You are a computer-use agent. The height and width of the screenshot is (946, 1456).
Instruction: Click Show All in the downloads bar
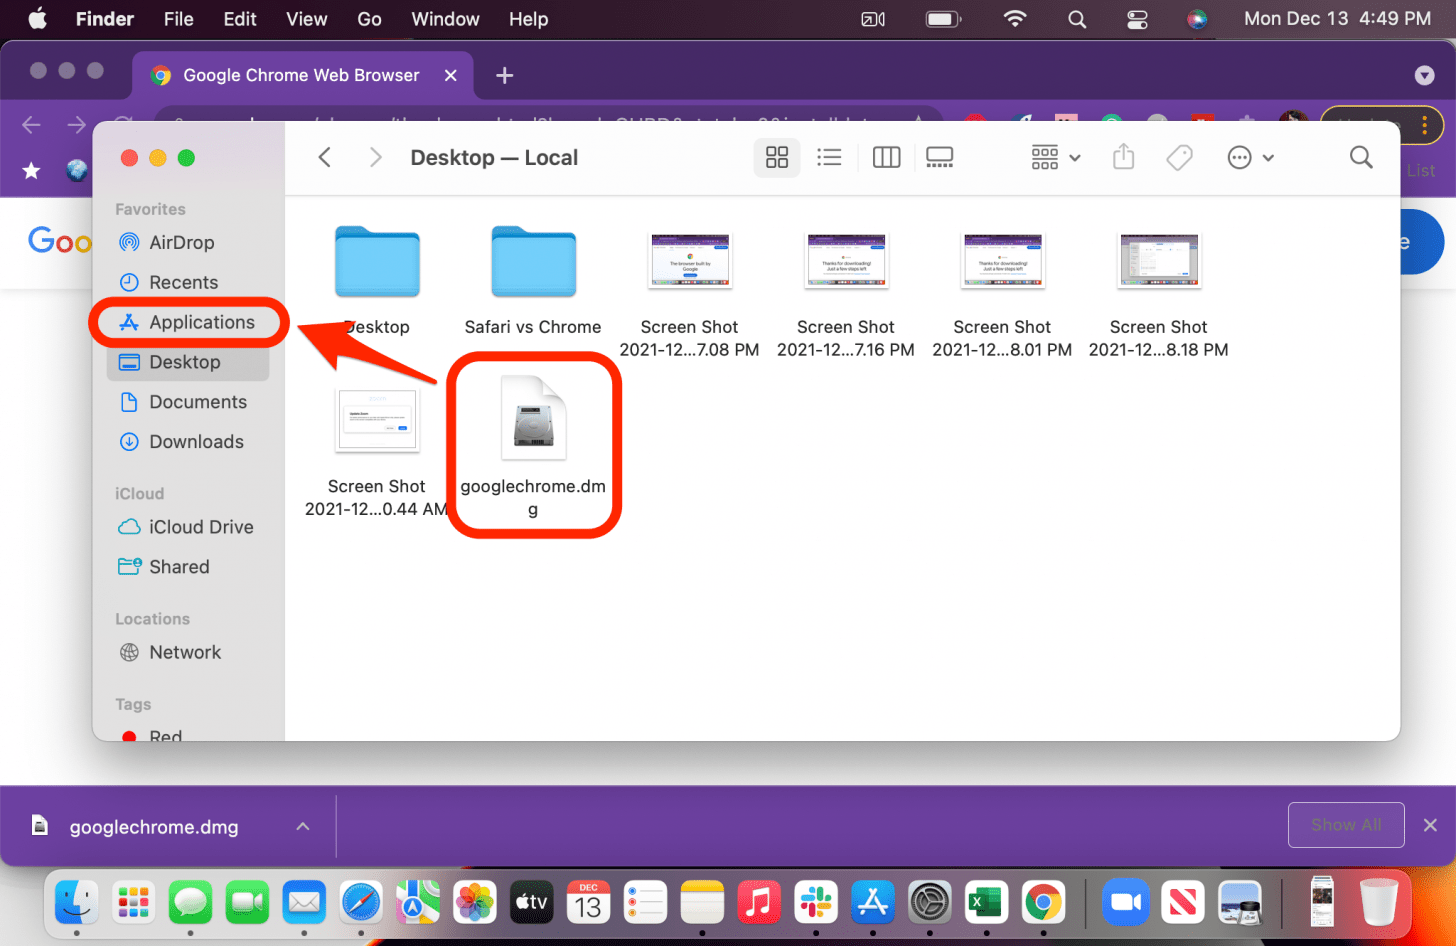point(1345,824)
